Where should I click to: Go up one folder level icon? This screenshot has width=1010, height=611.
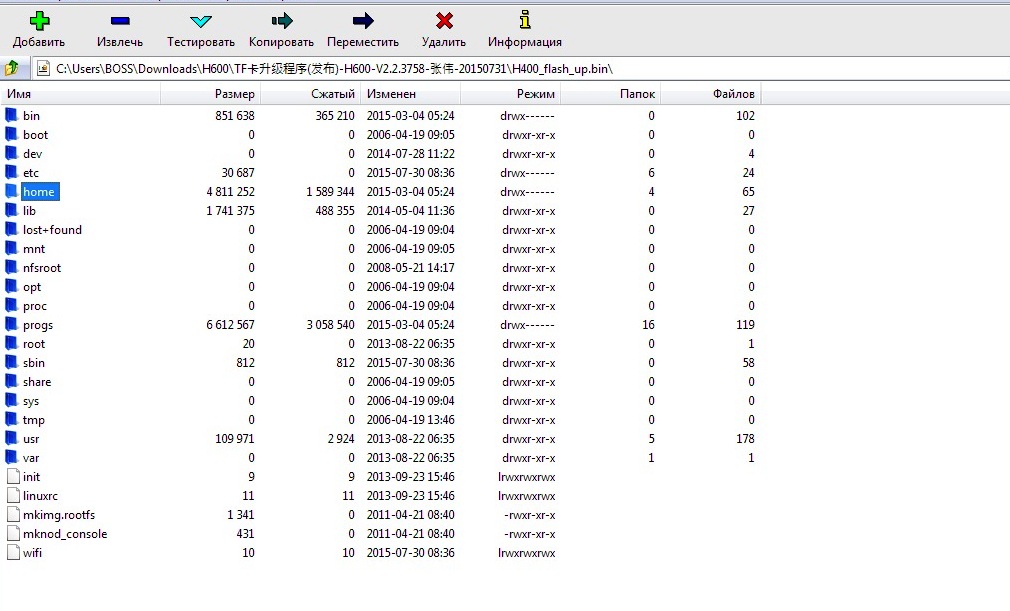(x=12, y=69)
